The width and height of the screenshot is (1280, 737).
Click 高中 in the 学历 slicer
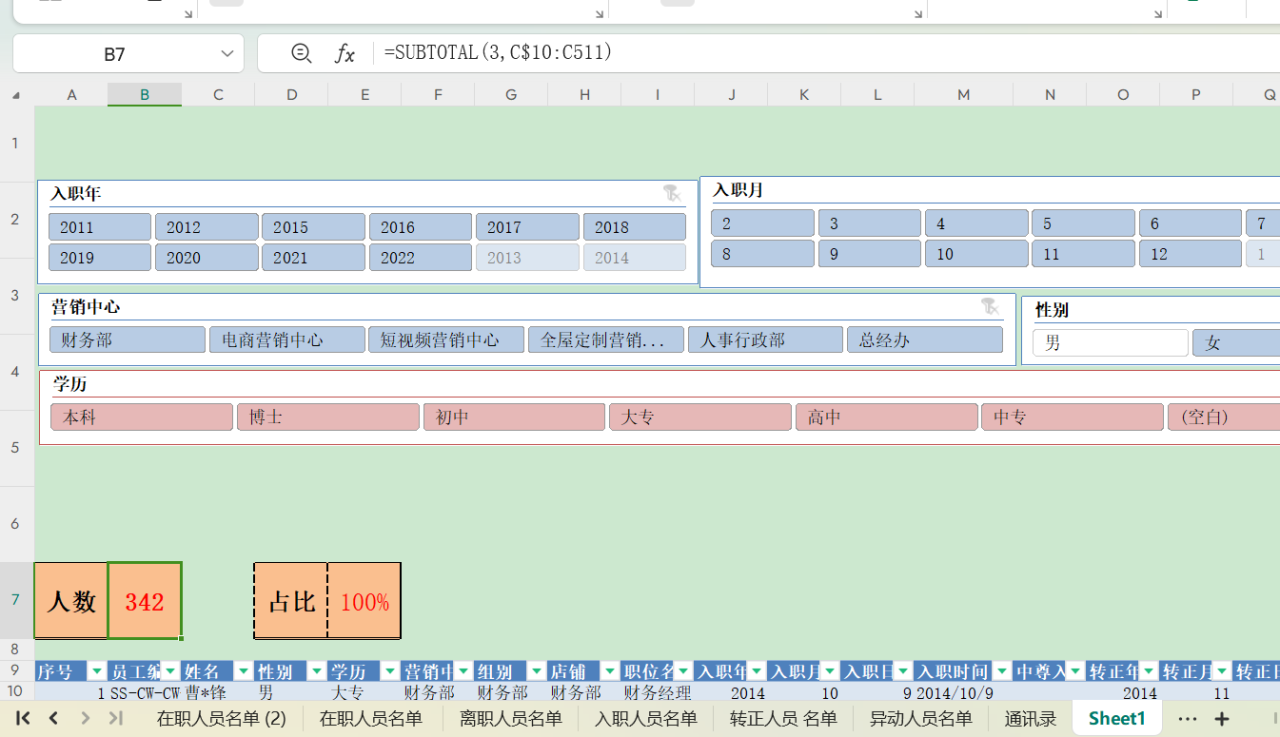tap(886, 417)
